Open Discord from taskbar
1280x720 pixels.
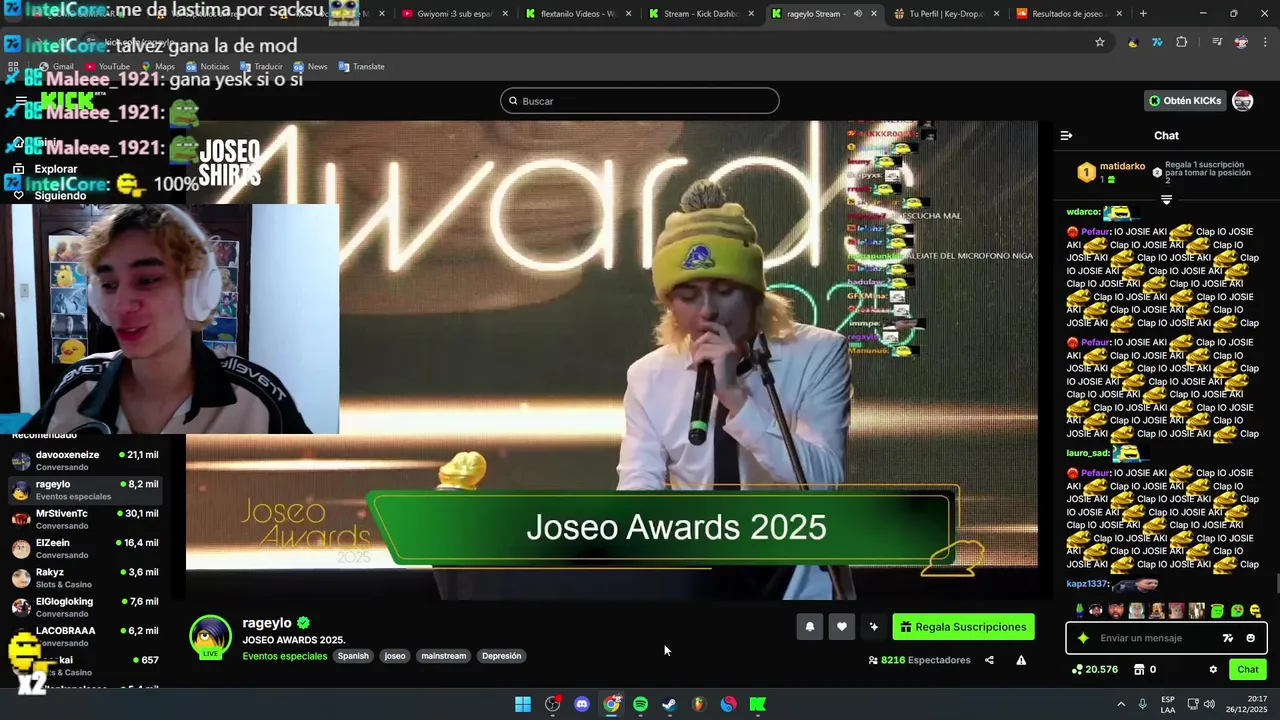click(x=582, y=704)
